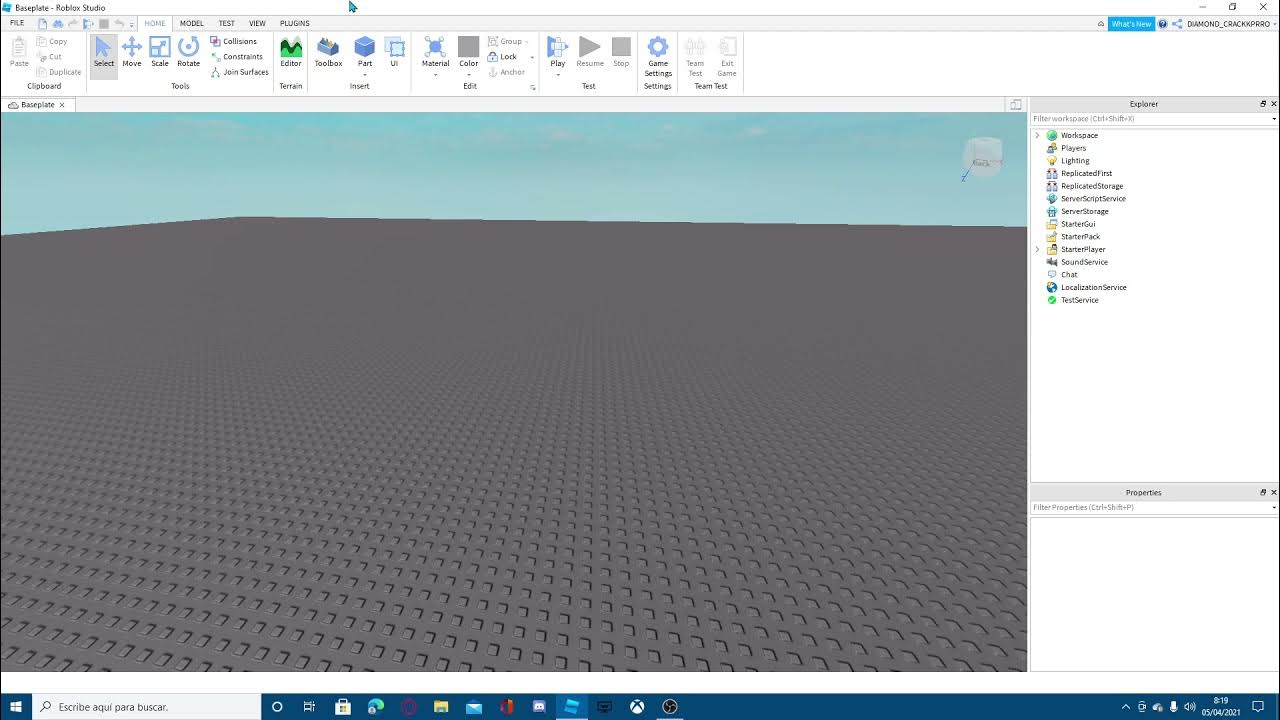This screenshot has height=720, width=1280.
Task: Toggle Collisions on or off
Action: [x=233, y=41]
